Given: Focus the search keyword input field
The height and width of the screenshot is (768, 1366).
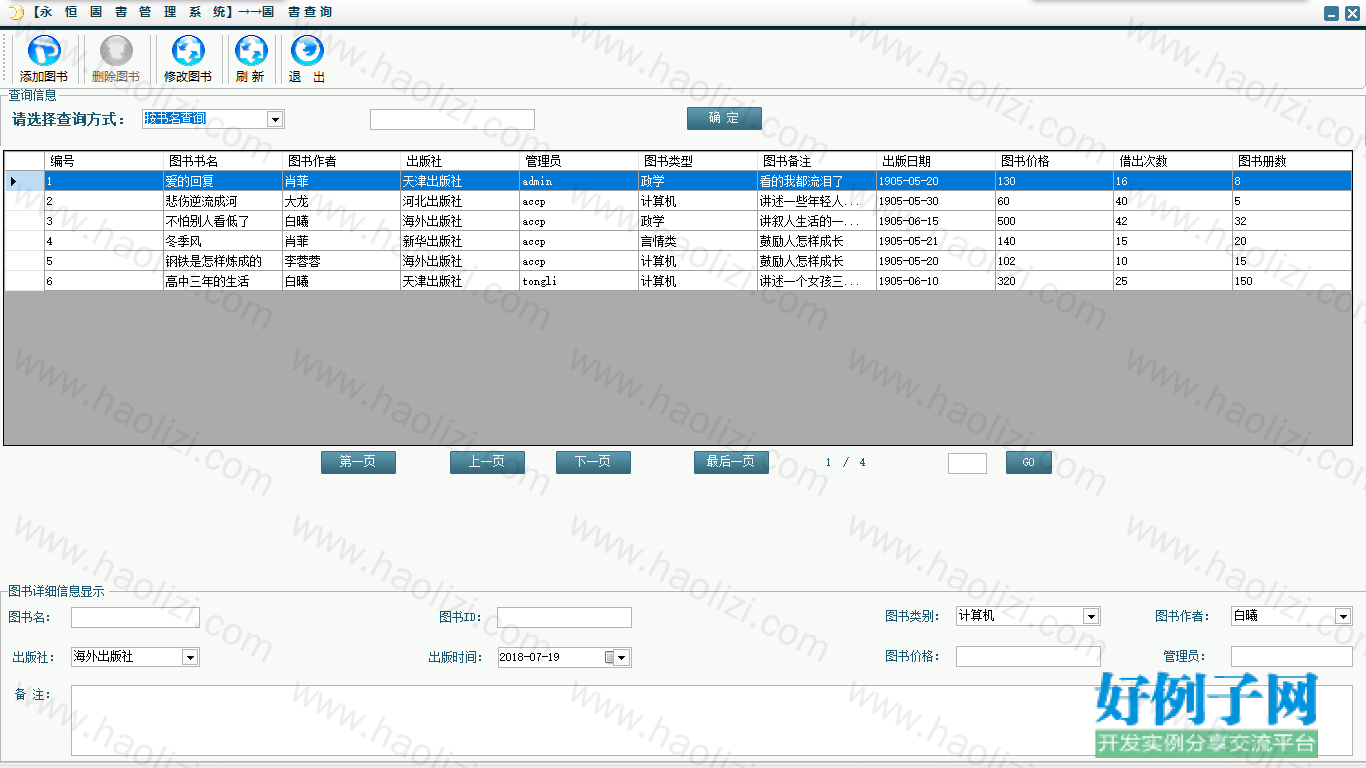Looking at the screenshot, I should [x=452, y=120].
